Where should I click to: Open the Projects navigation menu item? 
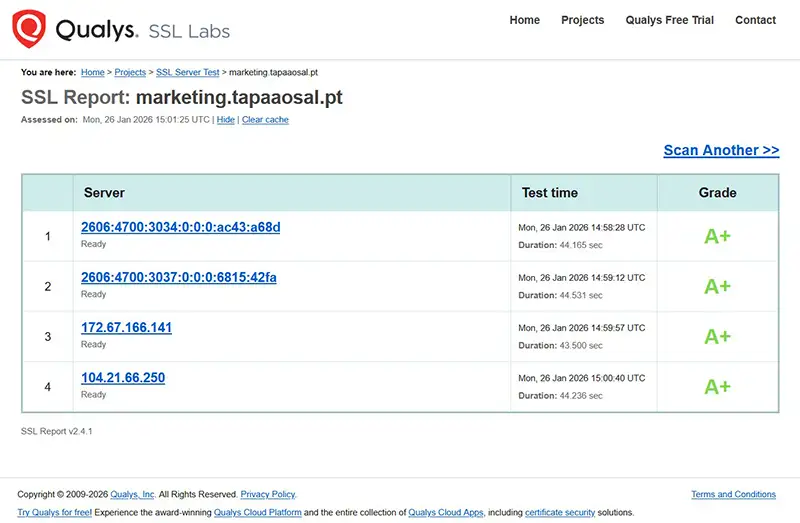(x=583, y=20)
